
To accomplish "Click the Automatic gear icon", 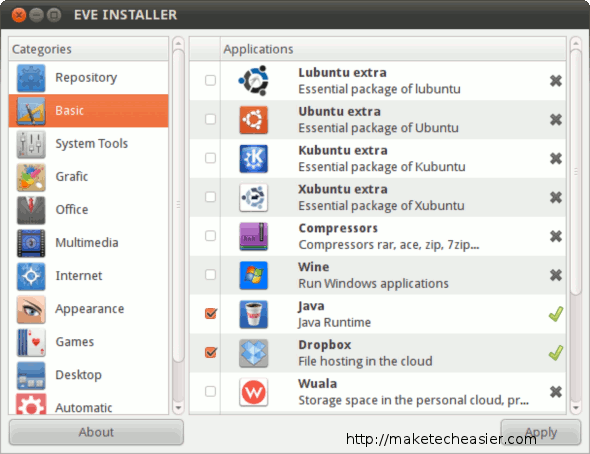I will click(31, 404).
